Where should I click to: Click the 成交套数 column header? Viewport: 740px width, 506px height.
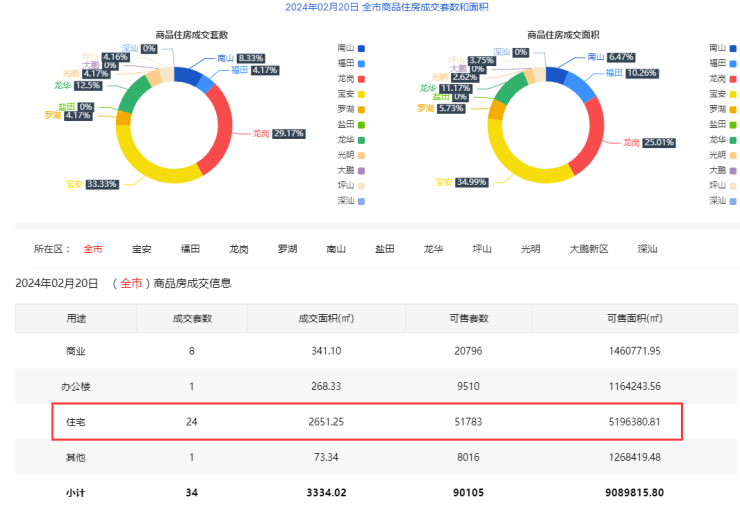[x=191, y=318]
